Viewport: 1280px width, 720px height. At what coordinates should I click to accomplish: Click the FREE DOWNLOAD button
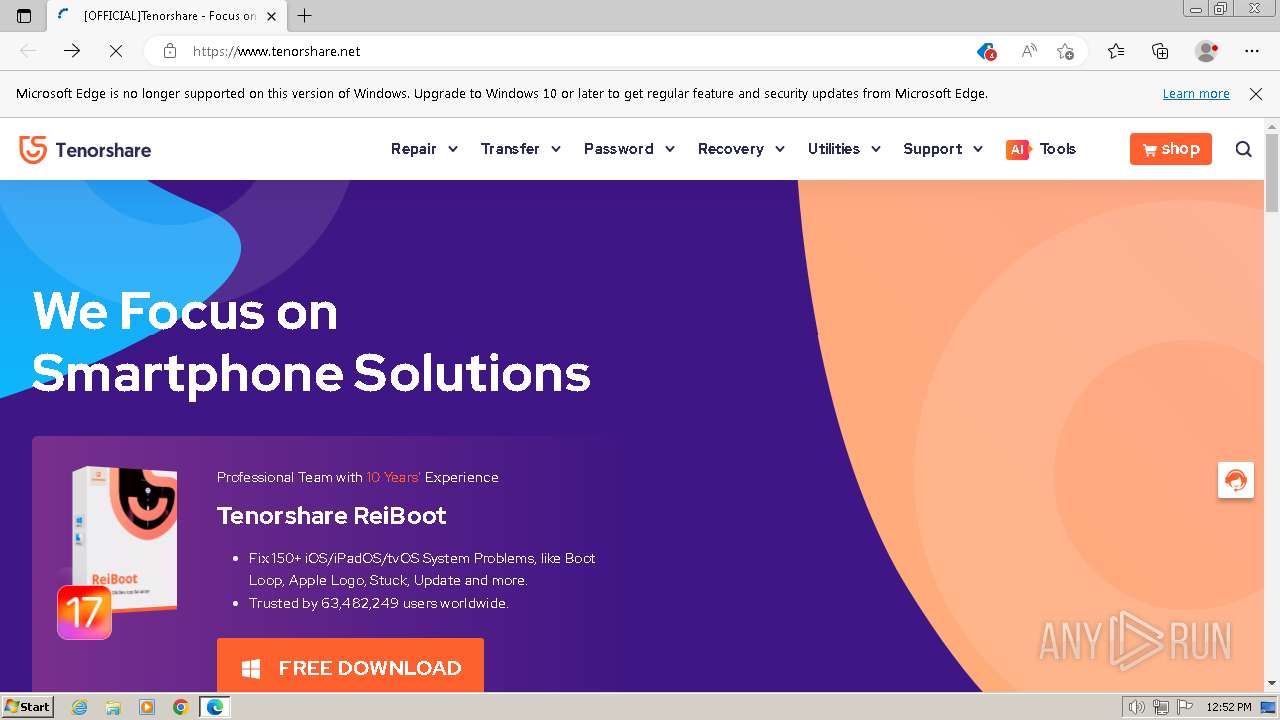(x=350, y=666)
